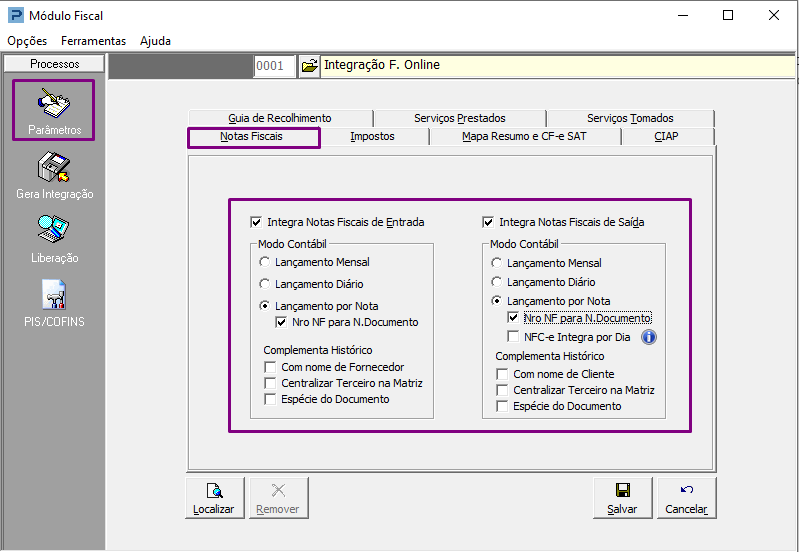Click the disabled Remover button

click(278, 498)
